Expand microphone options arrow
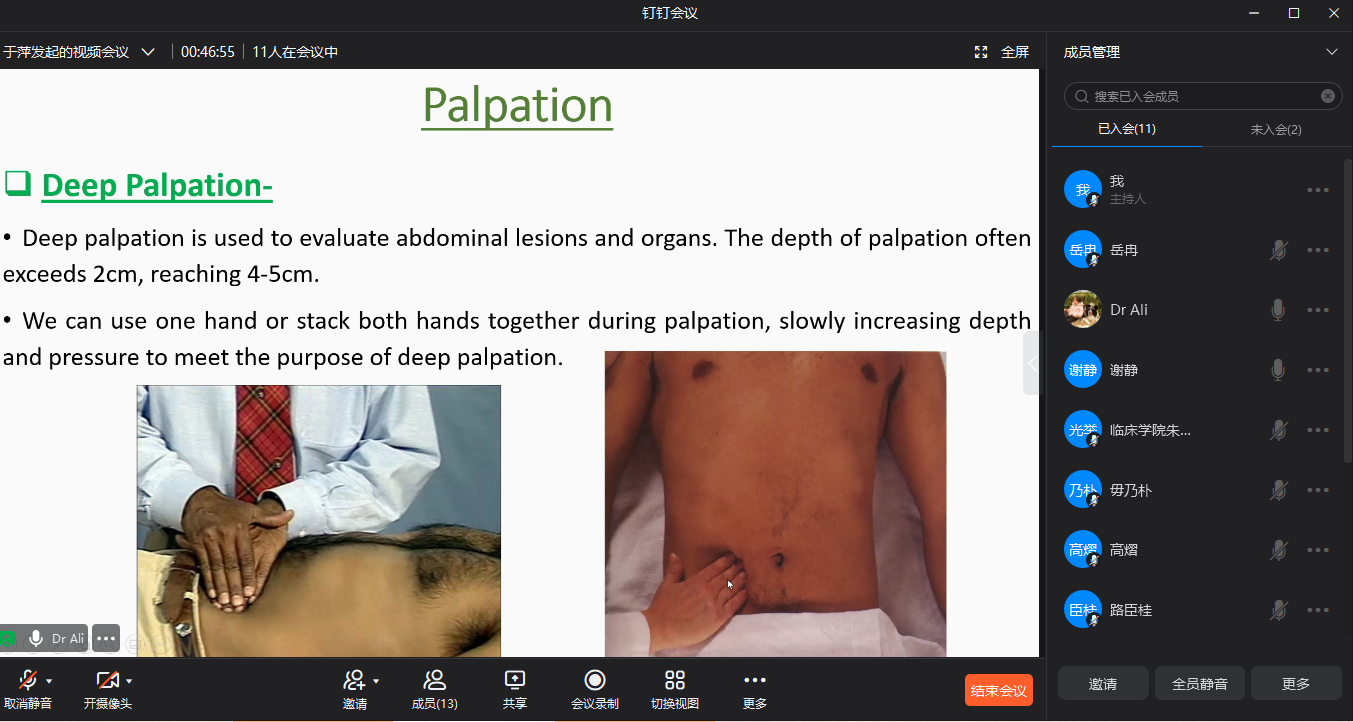Viewport: 1353px width, 722px height. 49,681
